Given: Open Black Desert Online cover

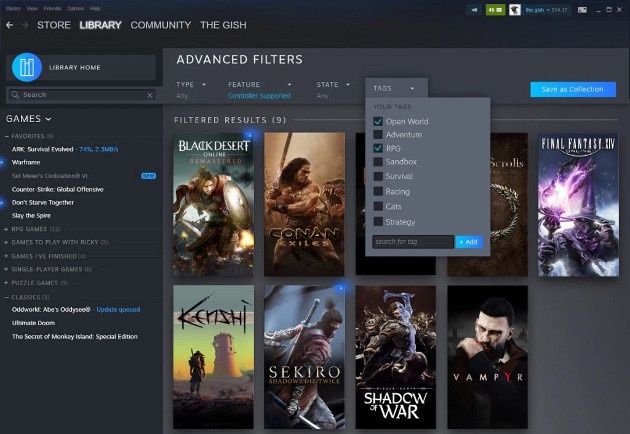Looking at the screenshot, I should pos(213,205).
